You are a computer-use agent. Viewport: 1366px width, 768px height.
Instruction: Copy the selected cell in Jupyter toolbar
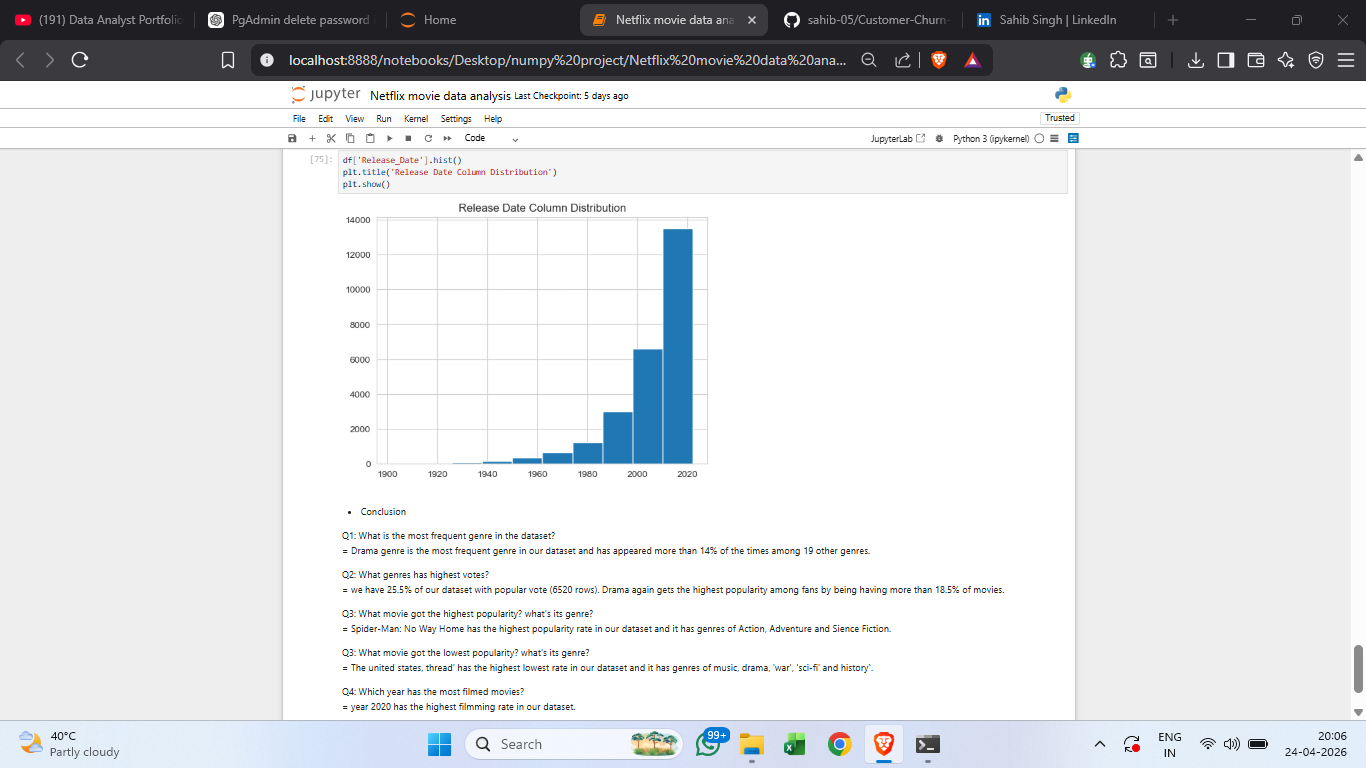pos(350,138)
